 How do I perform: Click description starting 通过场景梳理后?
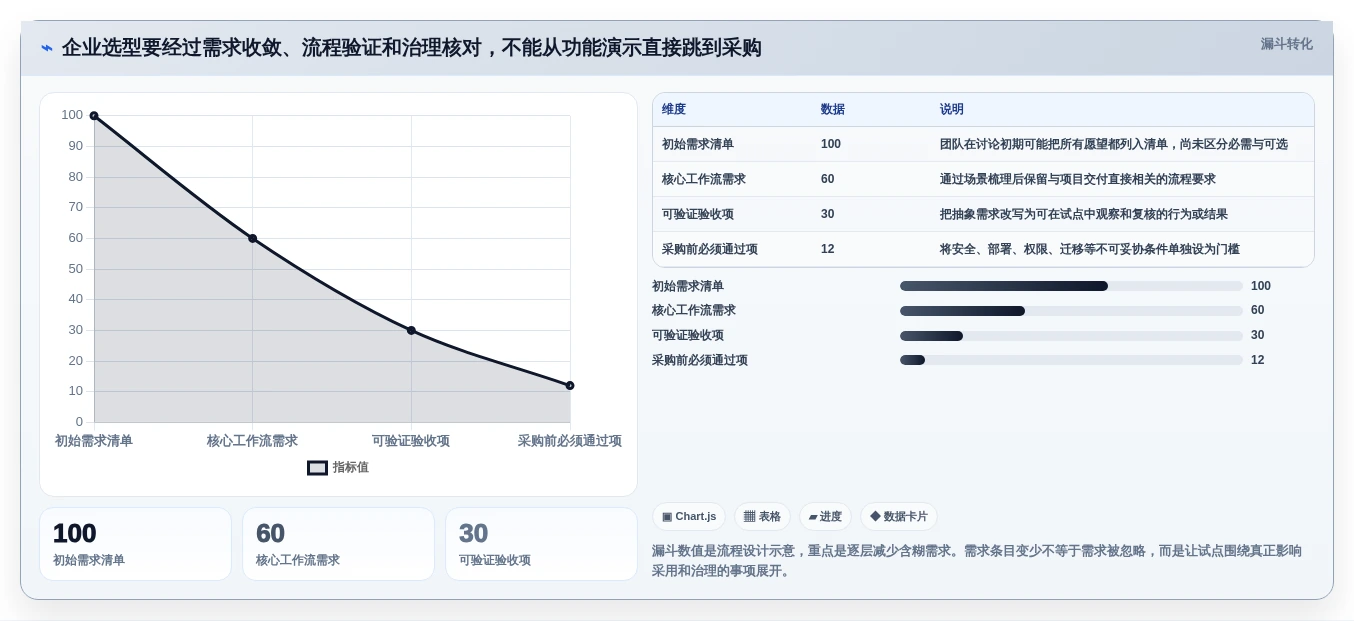[x=1078, y=179]
